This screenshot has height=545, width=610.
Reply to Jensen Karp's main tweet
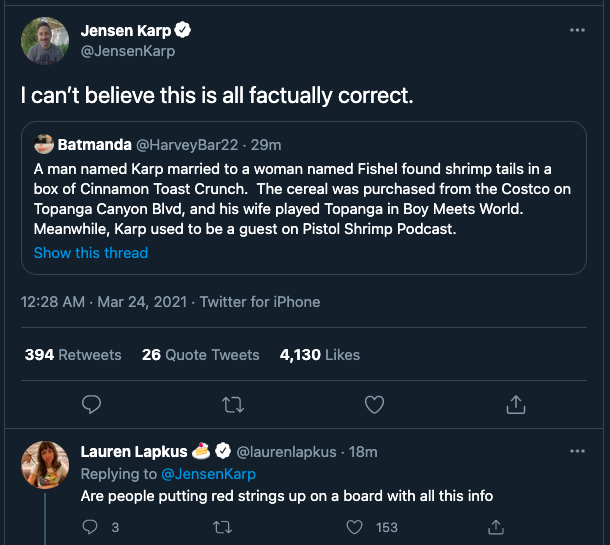pyautogui.click(x=91, y=404)
